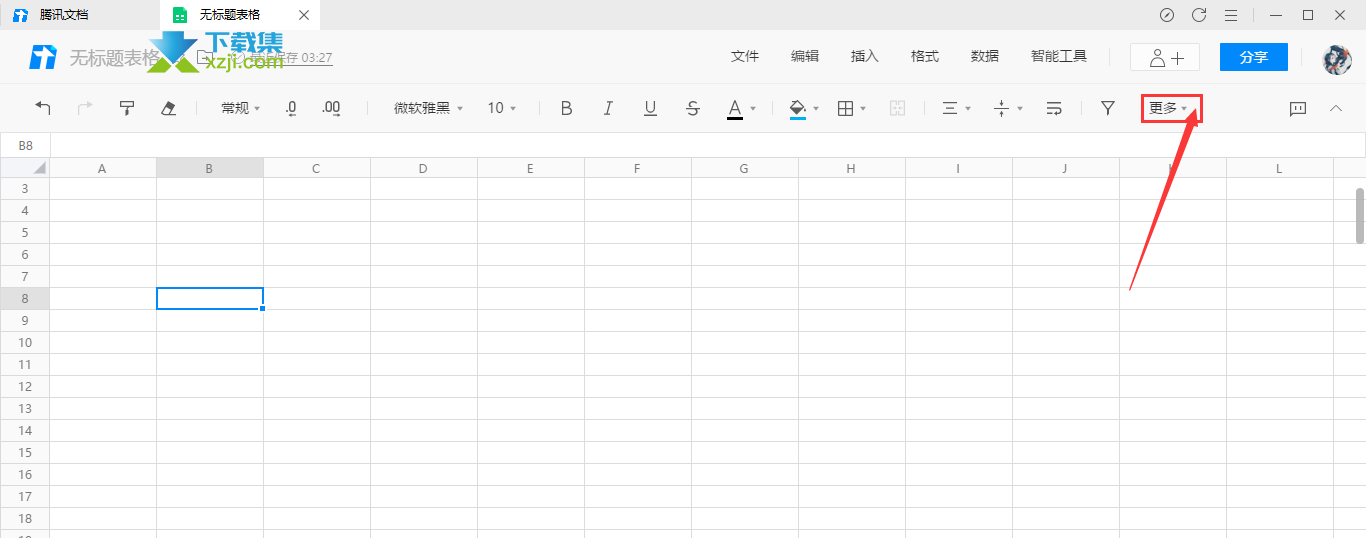
Task: Close the 无标题表格 tab
Action: tap(304, 15)
